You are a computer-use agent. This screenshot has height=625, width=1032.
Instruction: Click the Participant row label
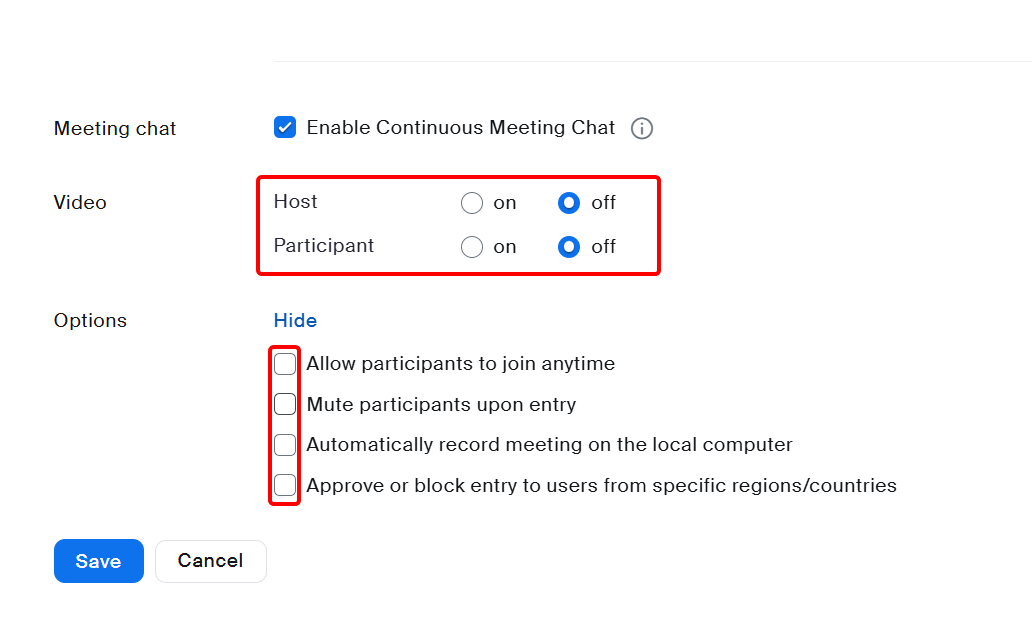pyautogui.click(x=323, y=246)
